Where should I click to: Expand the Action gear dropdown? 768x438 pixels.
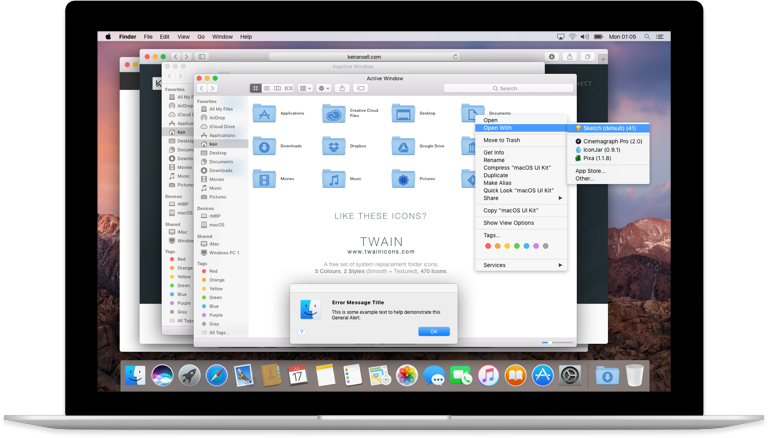324,88
